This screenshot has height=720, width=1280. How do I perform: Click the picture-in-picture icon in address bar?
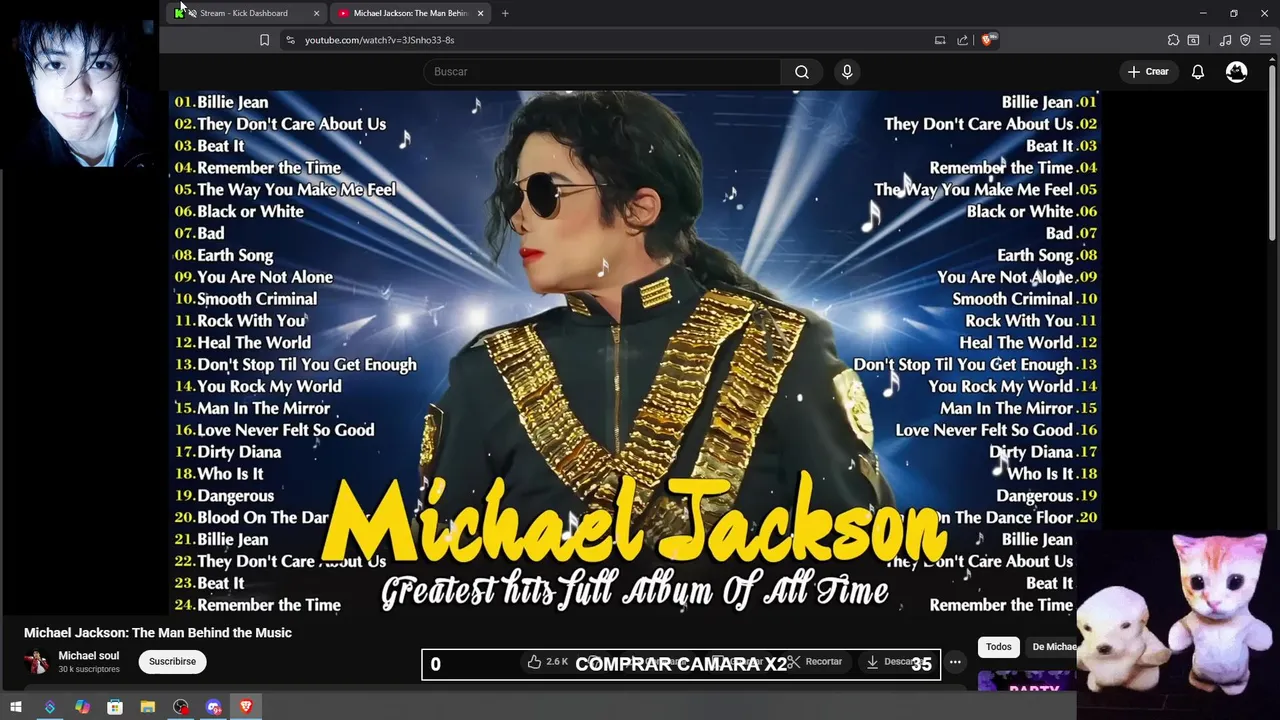[x=940, y=40]
